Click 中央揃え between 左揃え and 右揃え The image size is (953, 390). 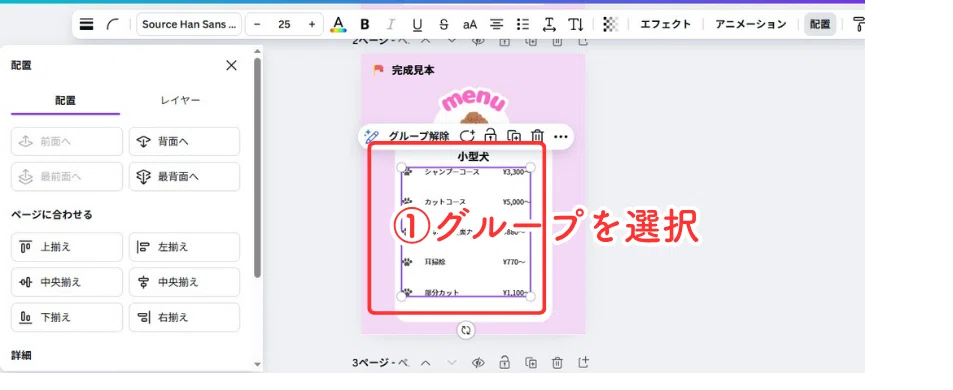pos(184,282)
